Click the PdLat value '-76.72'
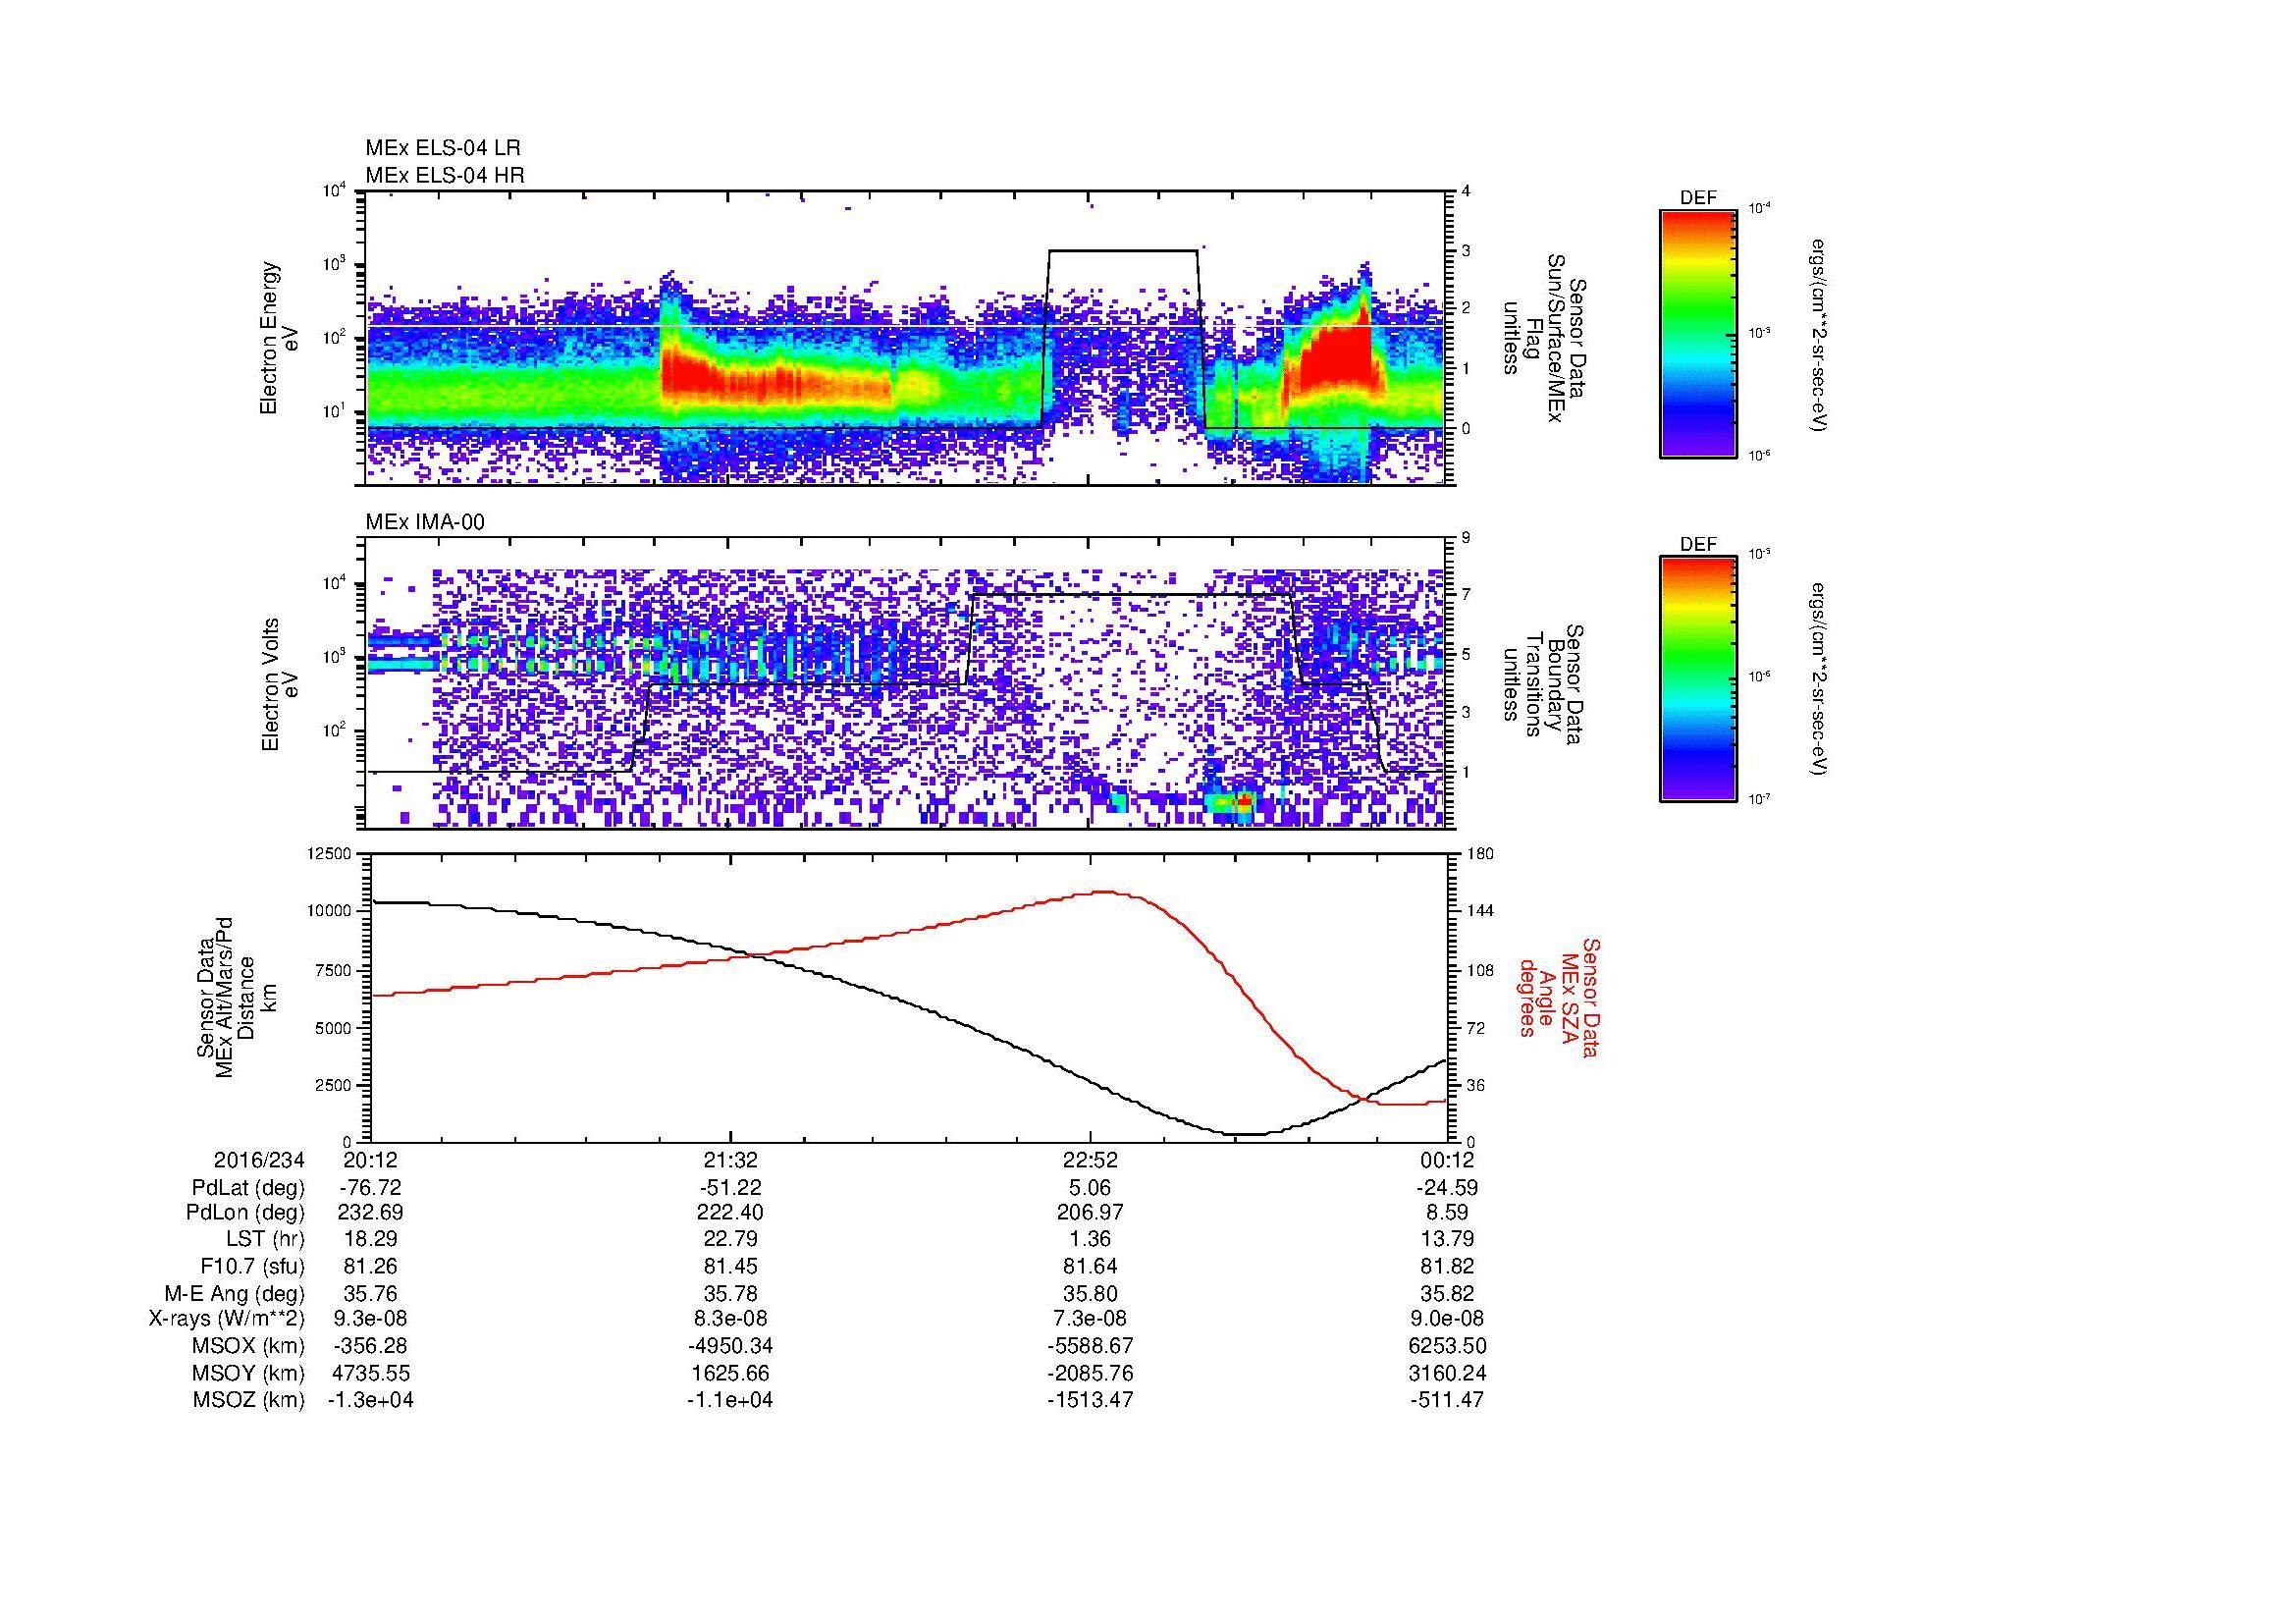Screen dimensions: 2296x1623 coord(370,1188)
